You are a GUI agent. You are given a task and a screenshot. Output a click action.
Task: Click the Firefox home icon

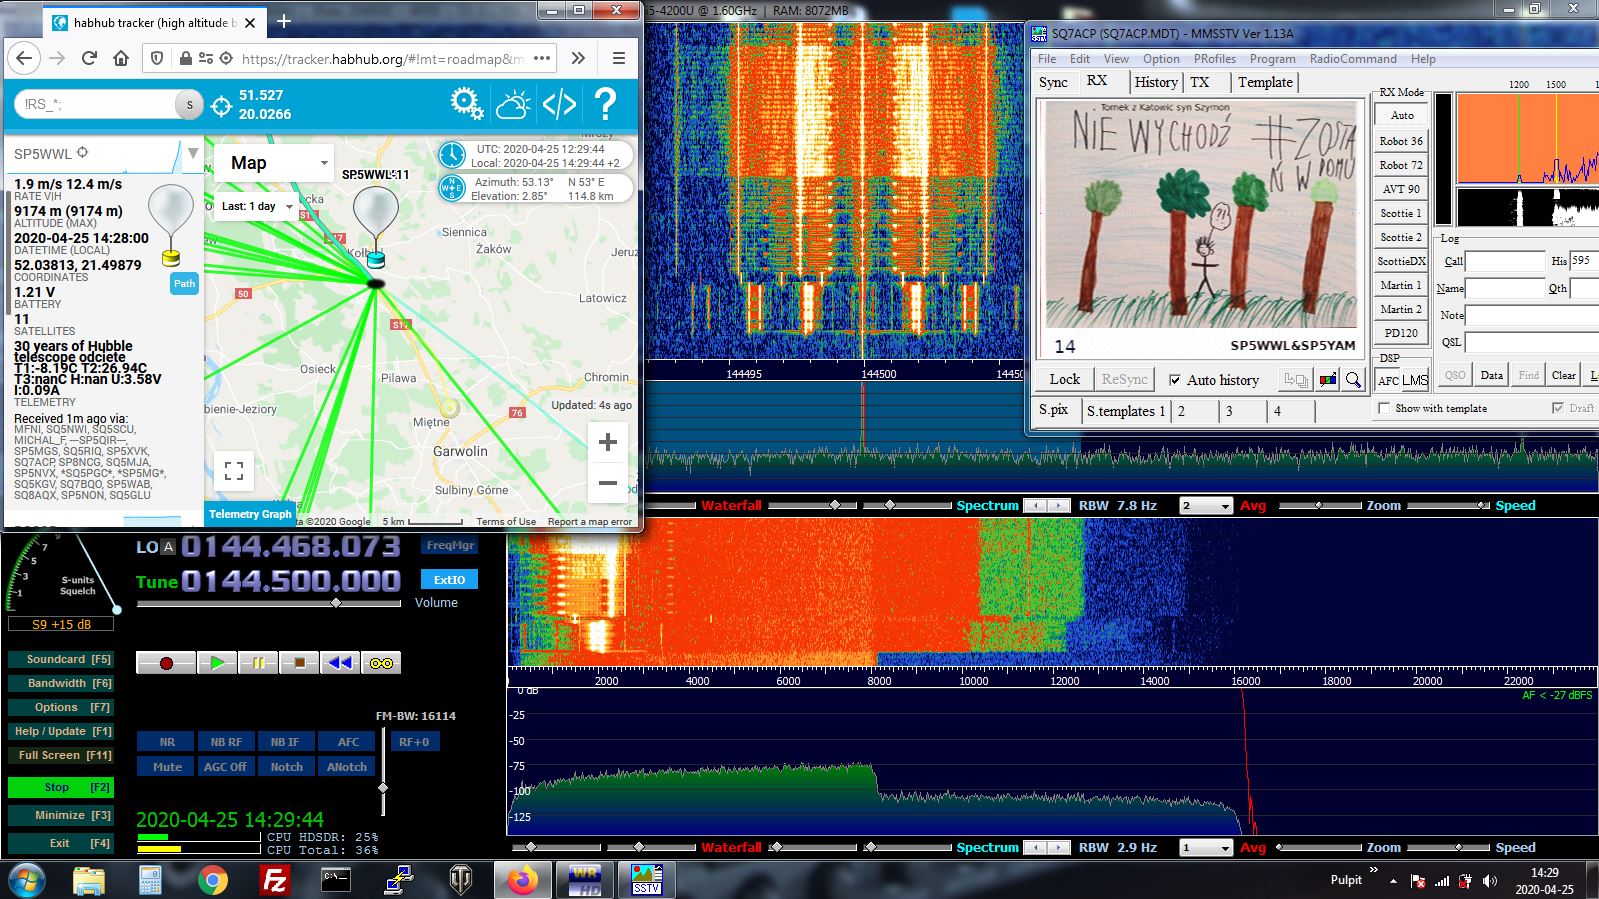121,58
